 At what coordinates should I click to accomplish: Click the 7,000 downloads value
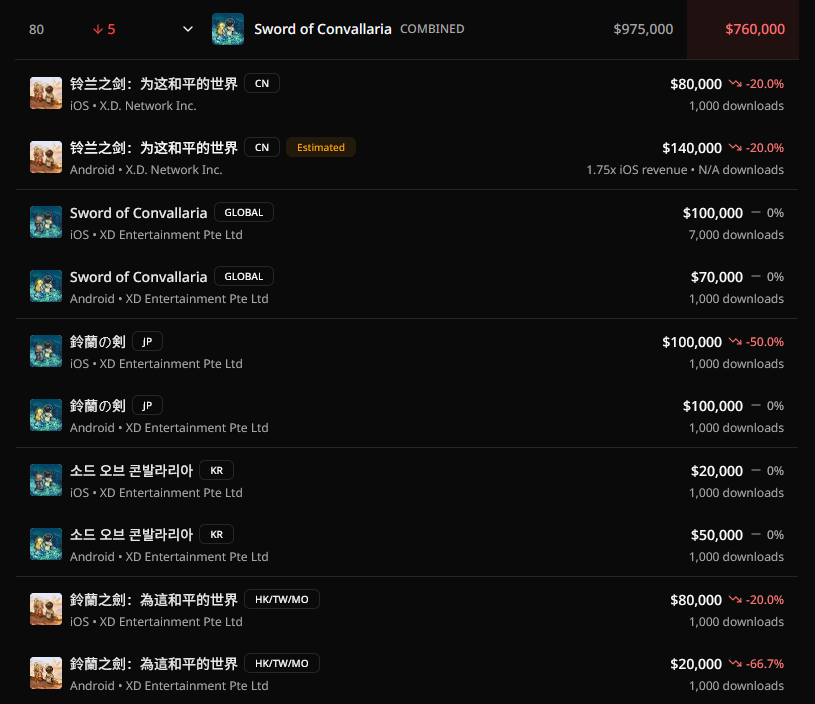736,235
